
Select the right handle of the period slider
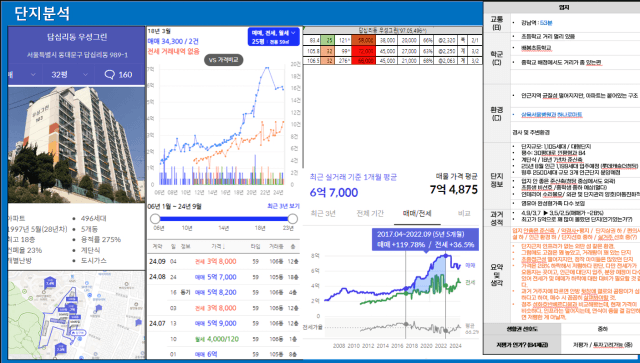tap(293, 219)
